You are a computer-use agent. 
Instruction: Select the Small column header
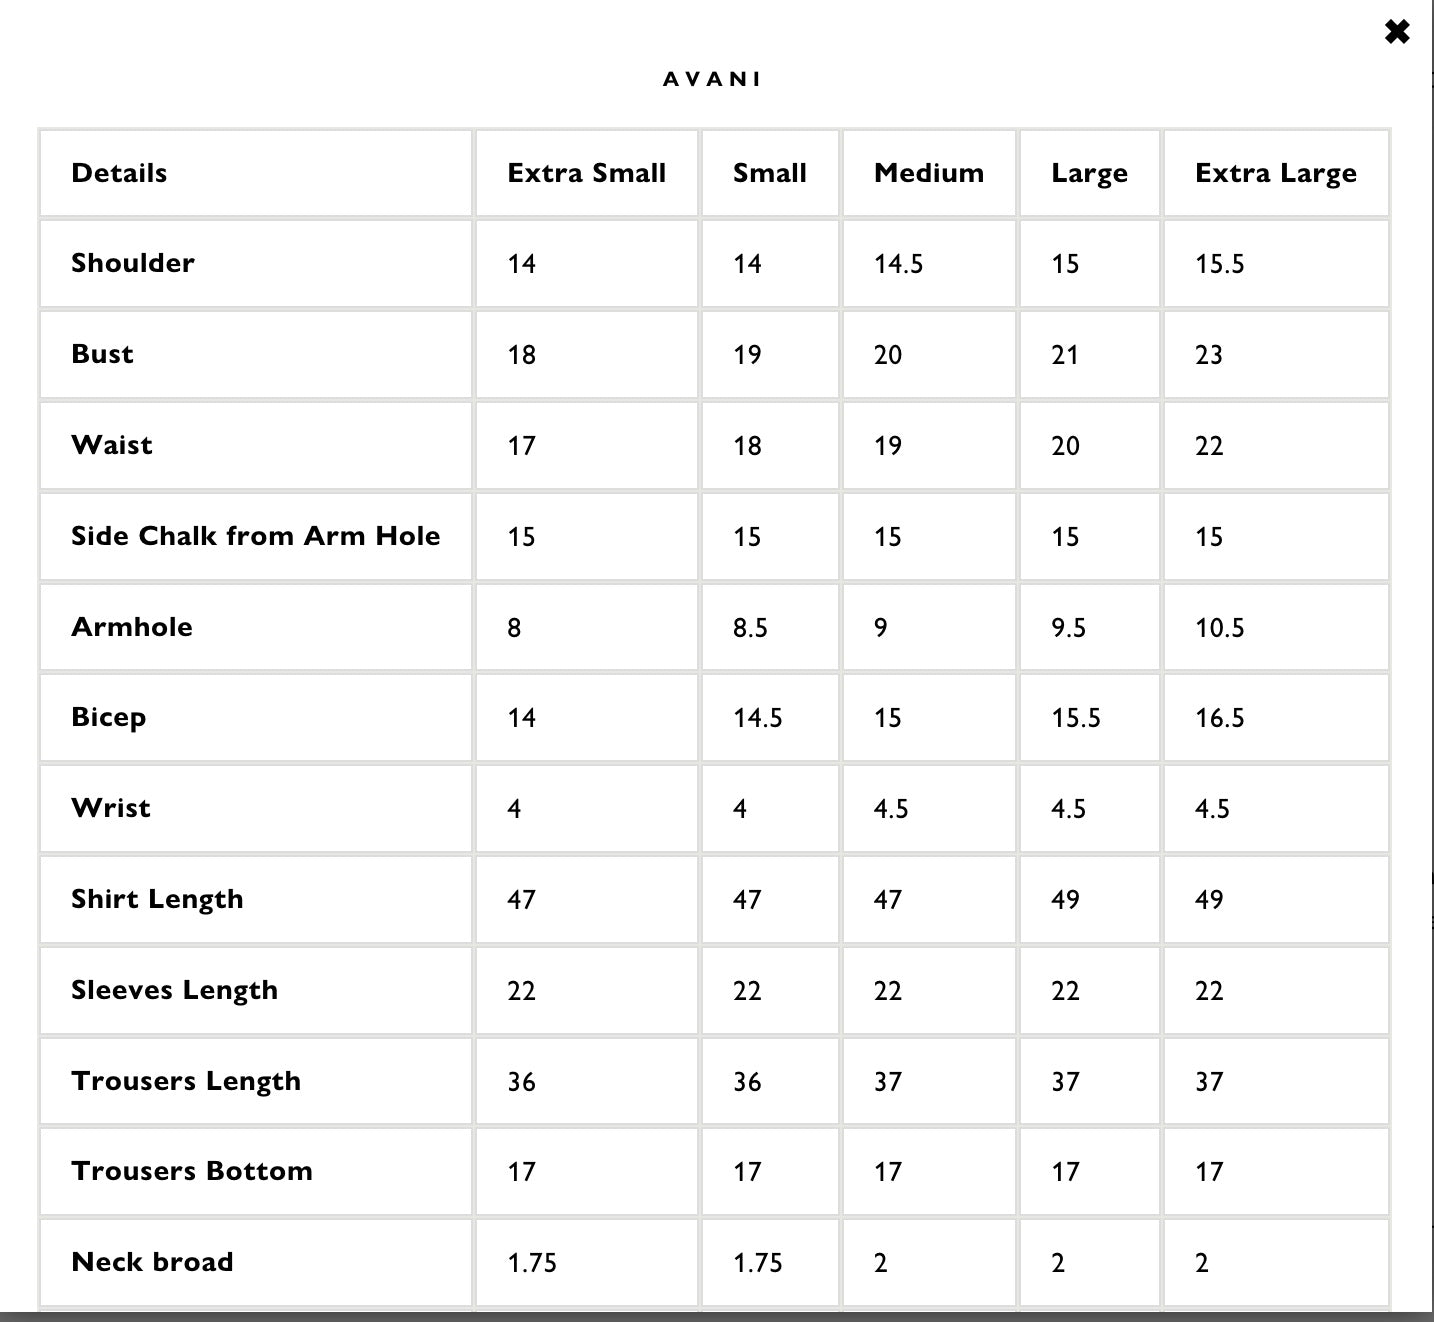click(769, 173)
